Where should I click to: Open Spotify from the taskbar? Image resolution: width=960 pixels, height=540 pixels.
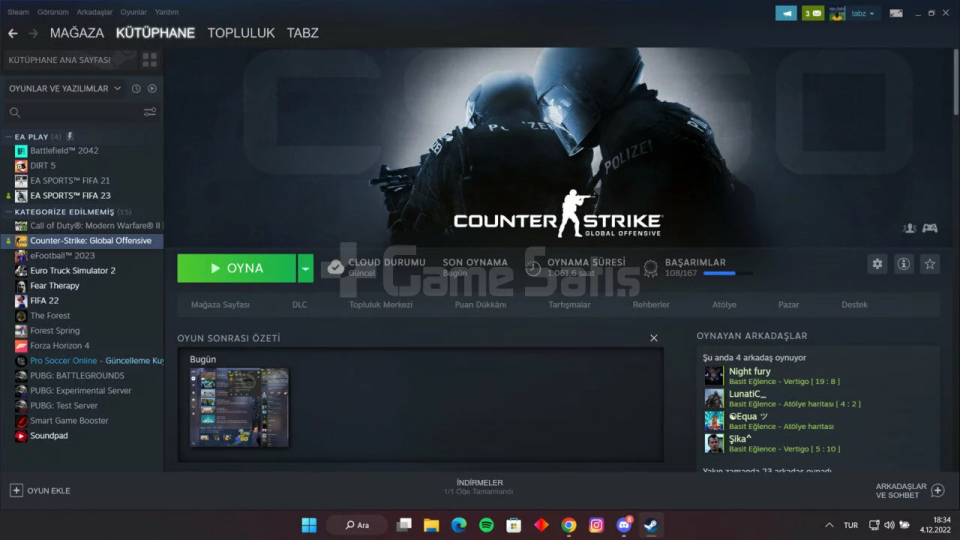[486, 525]
